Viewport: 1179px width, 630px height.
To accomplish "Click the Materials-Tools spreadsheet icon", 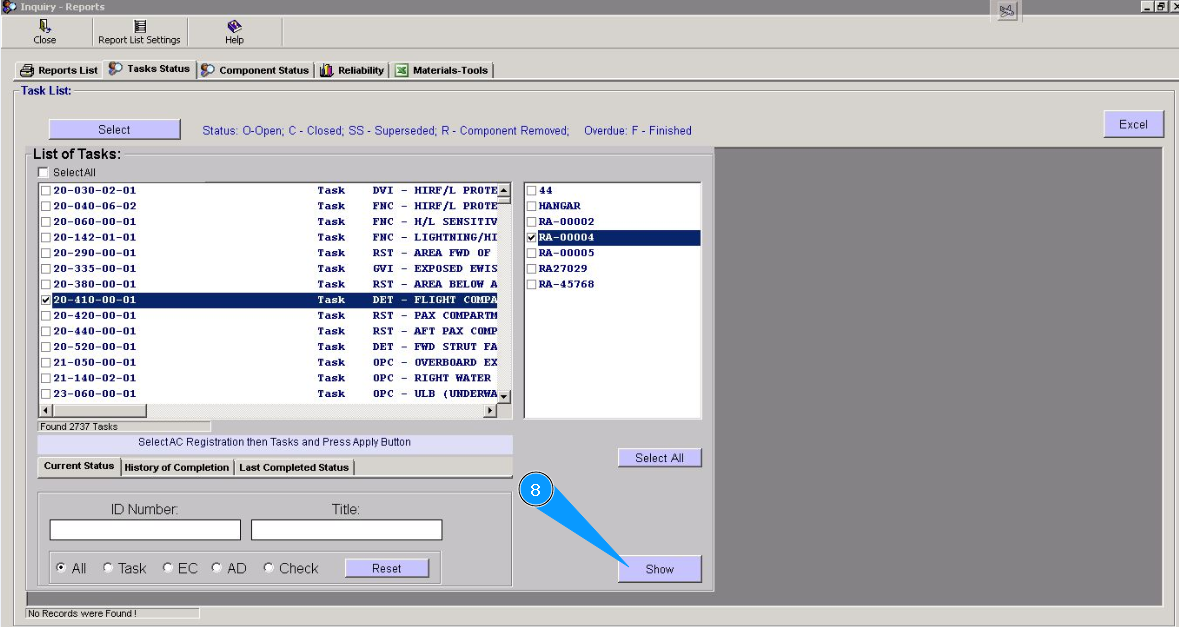I will pos(402,70).
